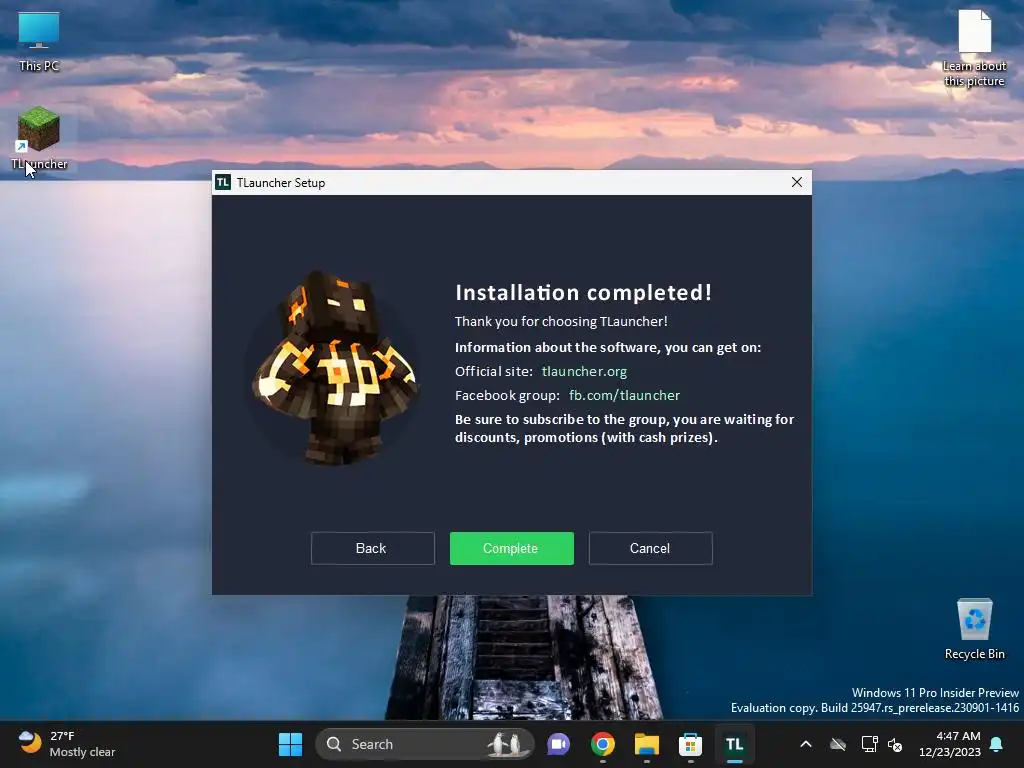This screenshot has height=768, width=1024.
Task: Open the network status tray icon
Action: tap(869, 744)
